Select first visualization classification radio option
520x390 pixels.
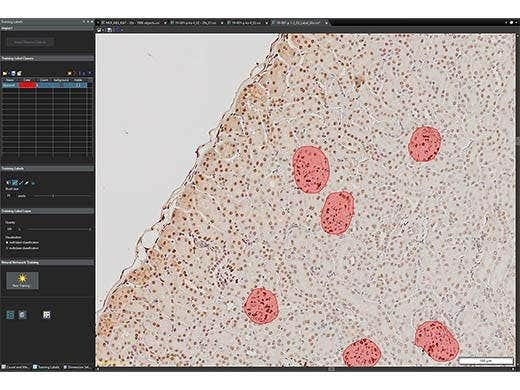click(7, 242)
